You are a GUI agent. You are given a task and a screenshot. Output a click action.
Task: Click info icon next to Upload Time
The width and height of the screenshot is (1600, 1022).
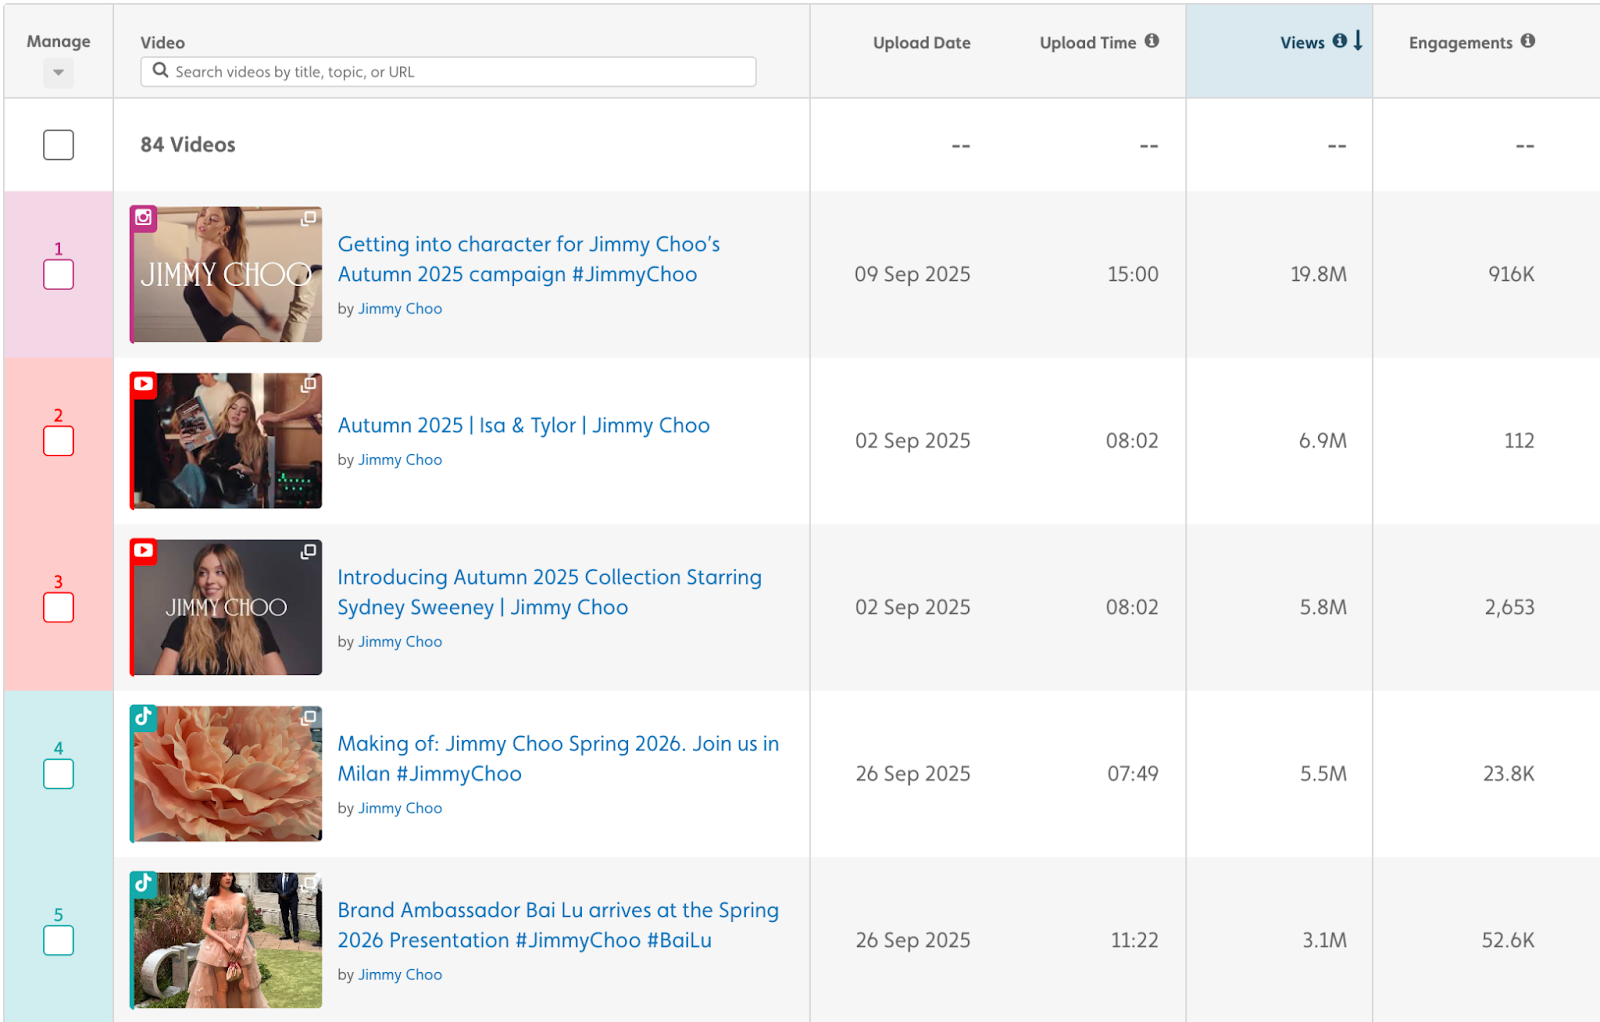1152,41
